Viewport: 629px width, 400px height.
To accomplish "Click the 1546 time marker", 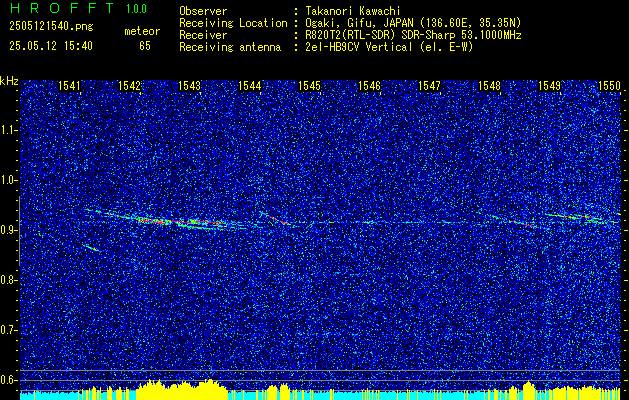I will click(x=369, y=85).
